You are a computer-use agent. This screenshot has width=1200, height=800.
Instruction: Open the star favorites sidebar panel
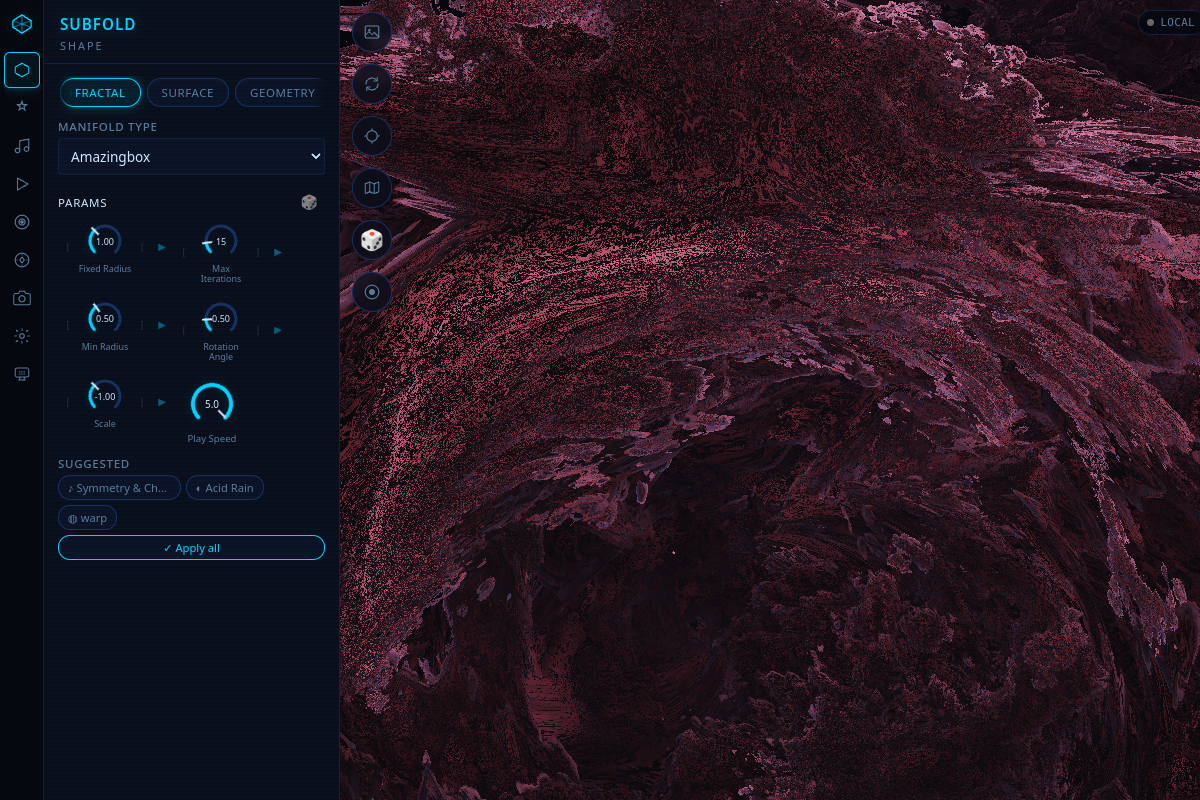[x=22, y=106]
